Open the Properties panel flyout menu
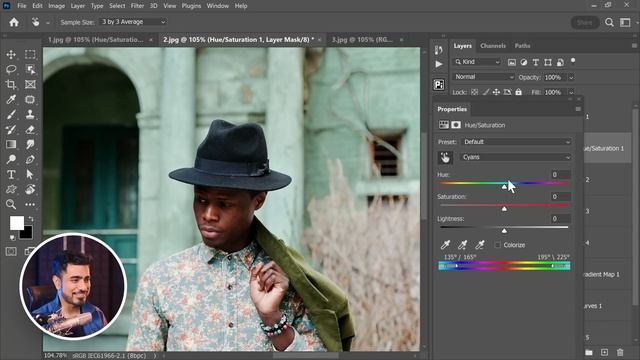 578,109
